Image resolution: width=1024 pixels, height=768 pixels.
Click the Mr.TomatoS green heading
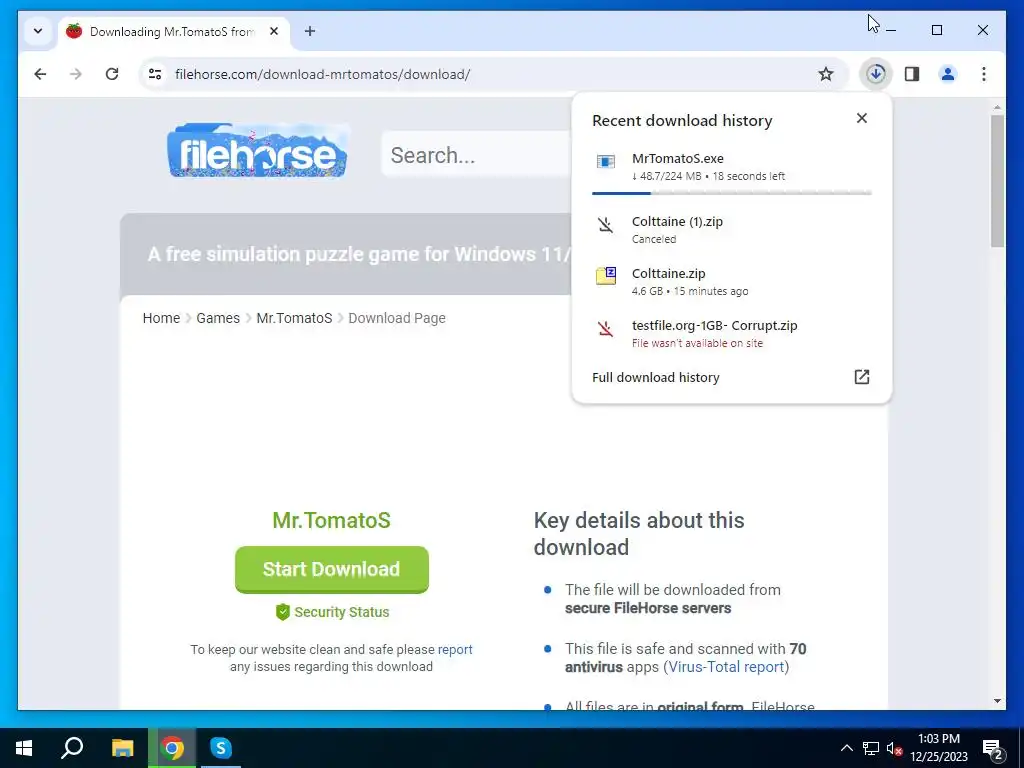tap(332, 520)
